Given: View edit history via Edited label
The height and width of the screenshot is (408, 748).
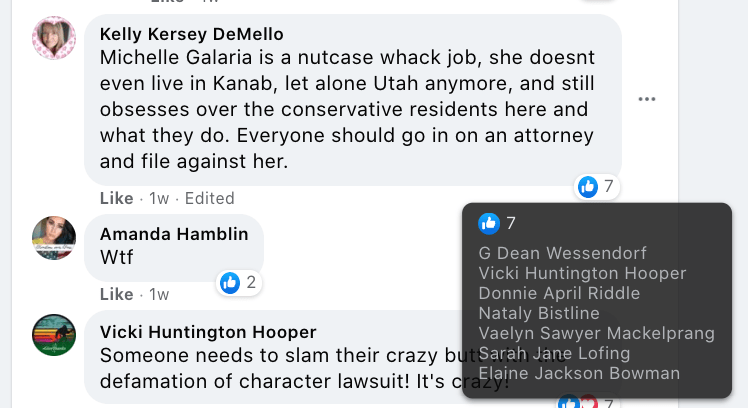Looking at the screenshot, I should pos(210,198).
